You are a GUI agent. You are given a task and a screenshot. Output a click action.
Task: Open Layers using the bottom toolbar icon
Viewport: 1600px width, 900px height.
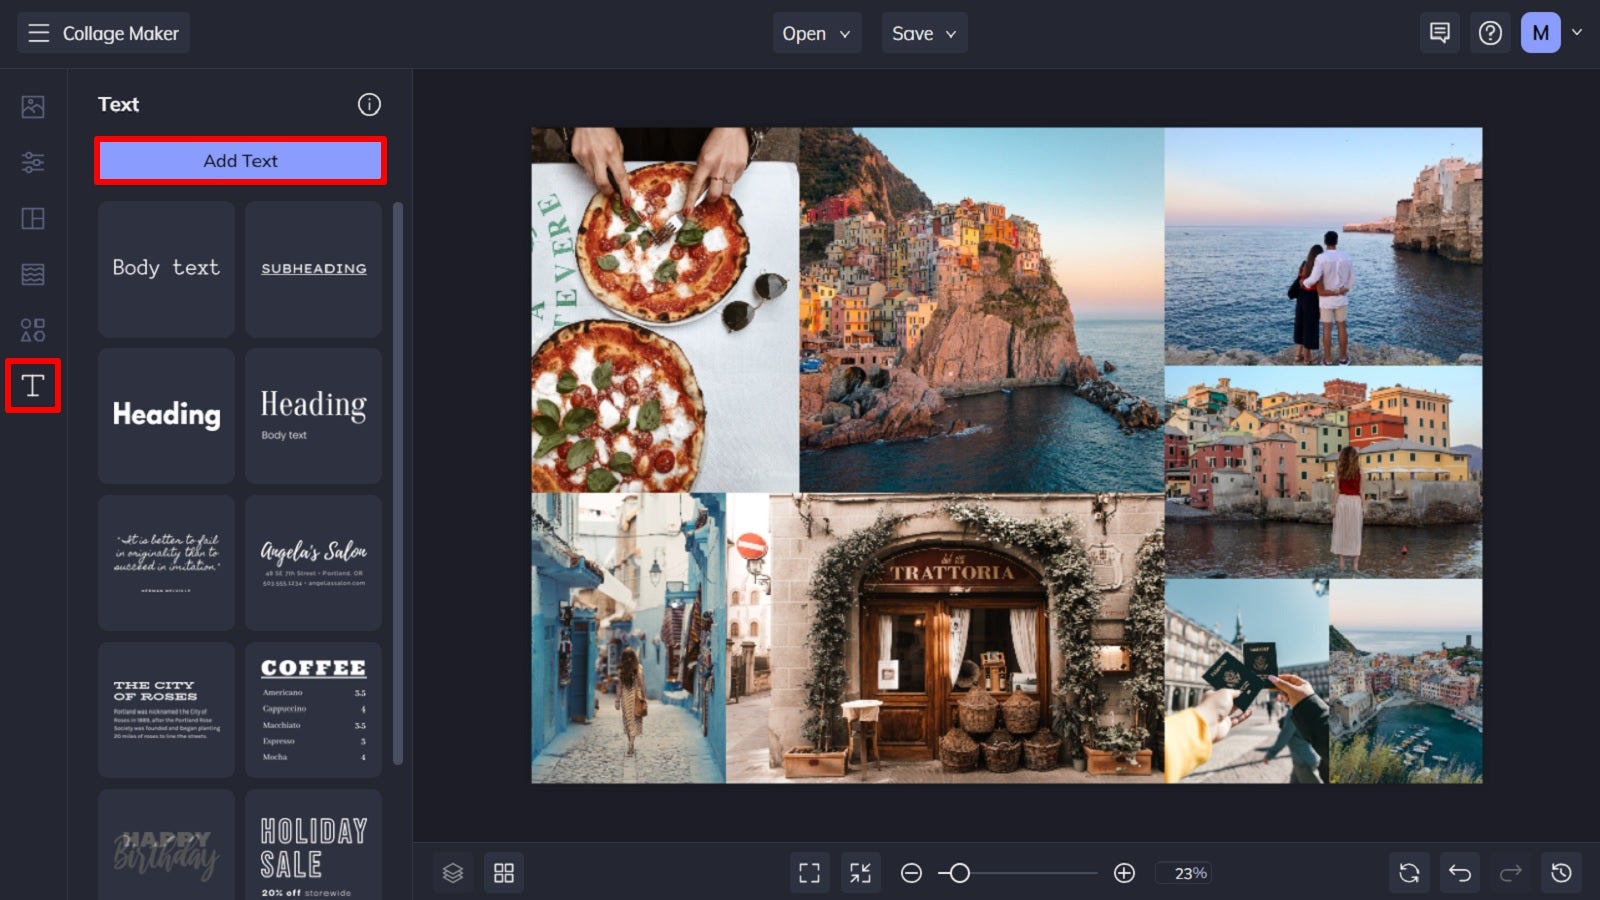click(x=452, y=872)
